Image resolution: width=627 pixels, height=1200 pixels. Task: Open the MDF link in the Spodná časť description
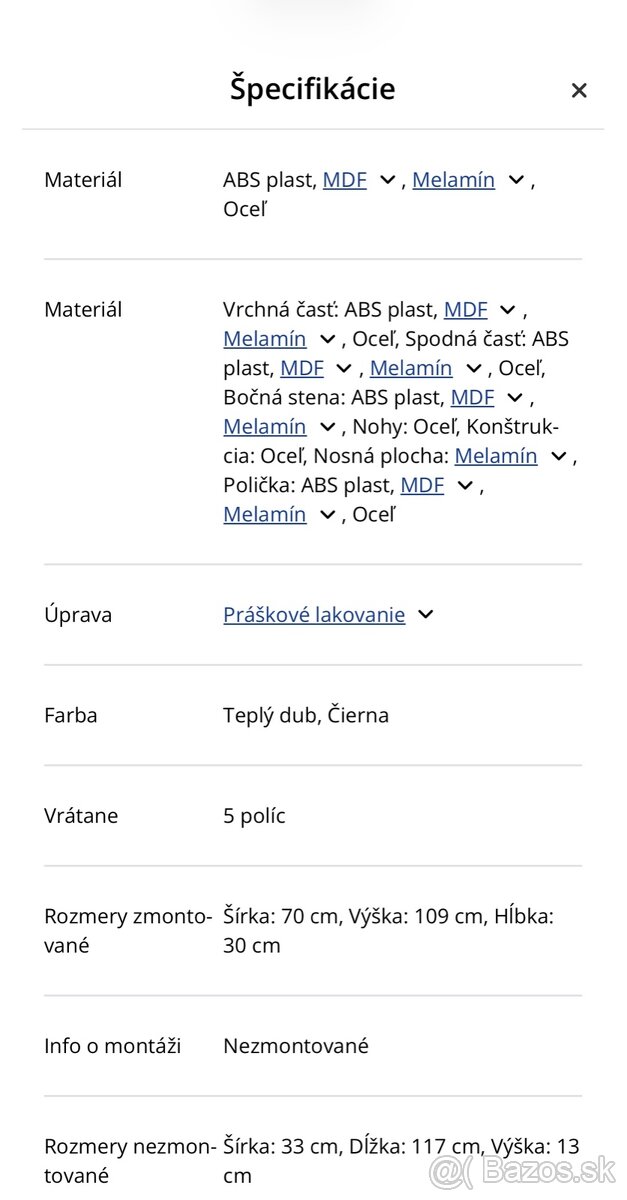coord(302,368)
